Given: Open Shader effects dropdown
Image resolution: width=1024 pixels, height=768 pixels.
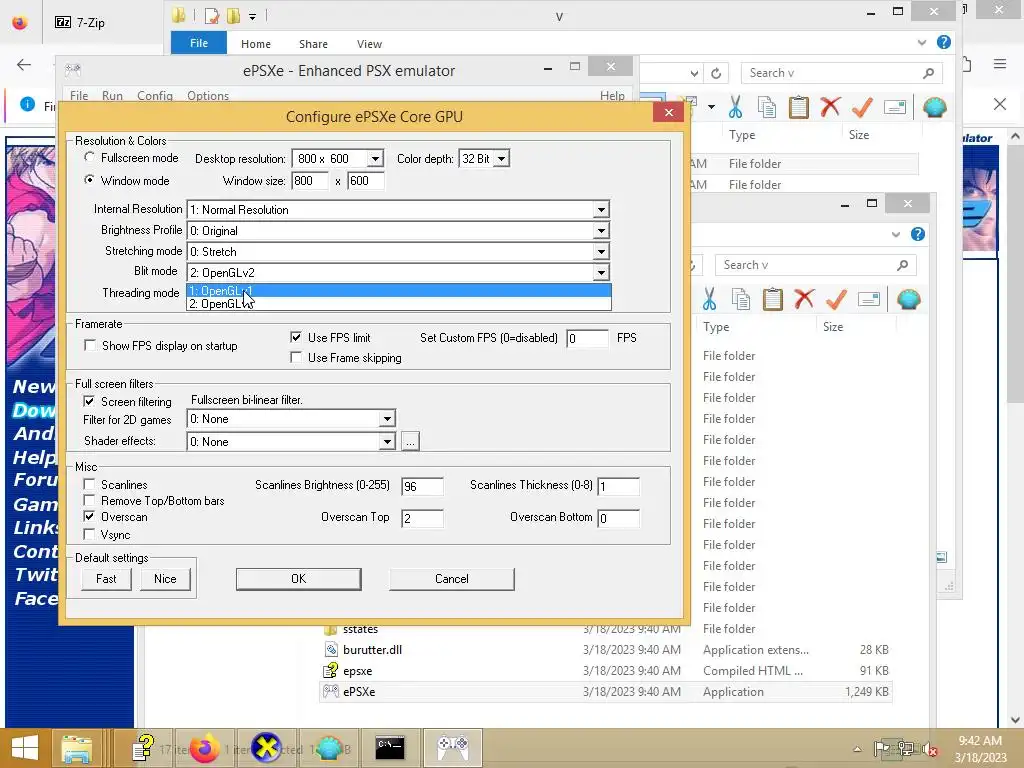Looking at the screenshot, I should (387, 441).
